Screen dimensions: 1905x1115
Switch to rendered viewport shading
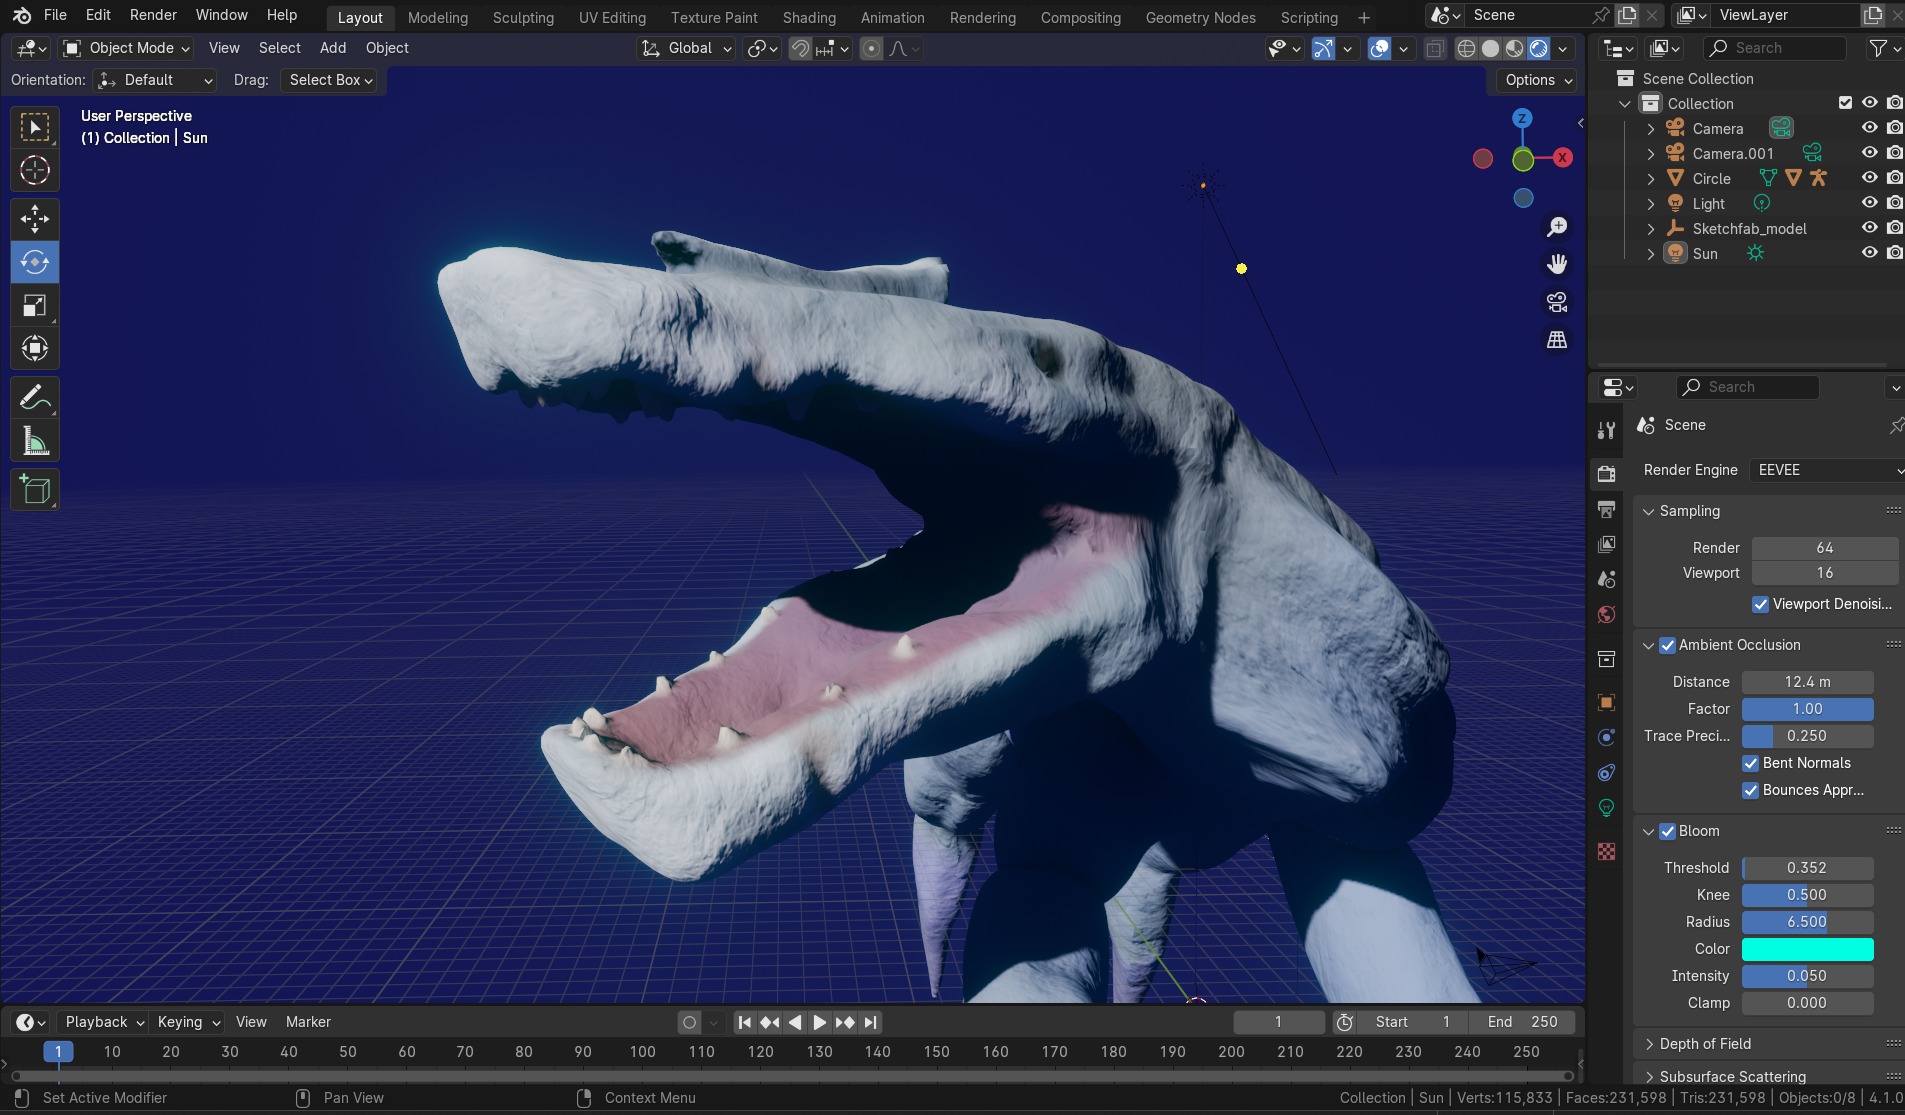(x=1539, y=48)
